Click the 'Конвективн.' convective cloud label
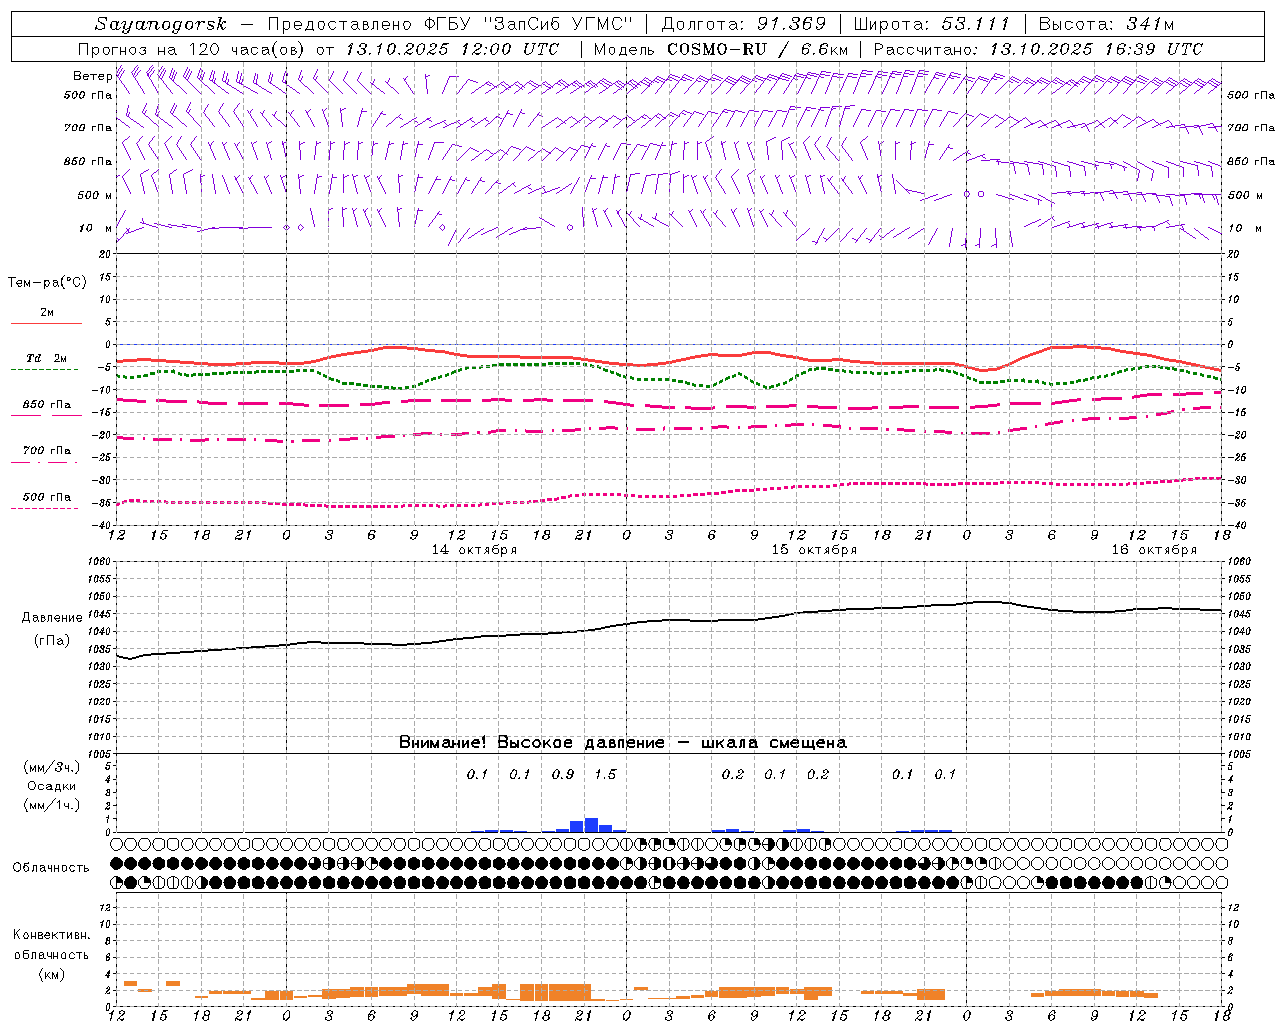The width and height of the screenshot is (1280, 1024). [52, 935]
